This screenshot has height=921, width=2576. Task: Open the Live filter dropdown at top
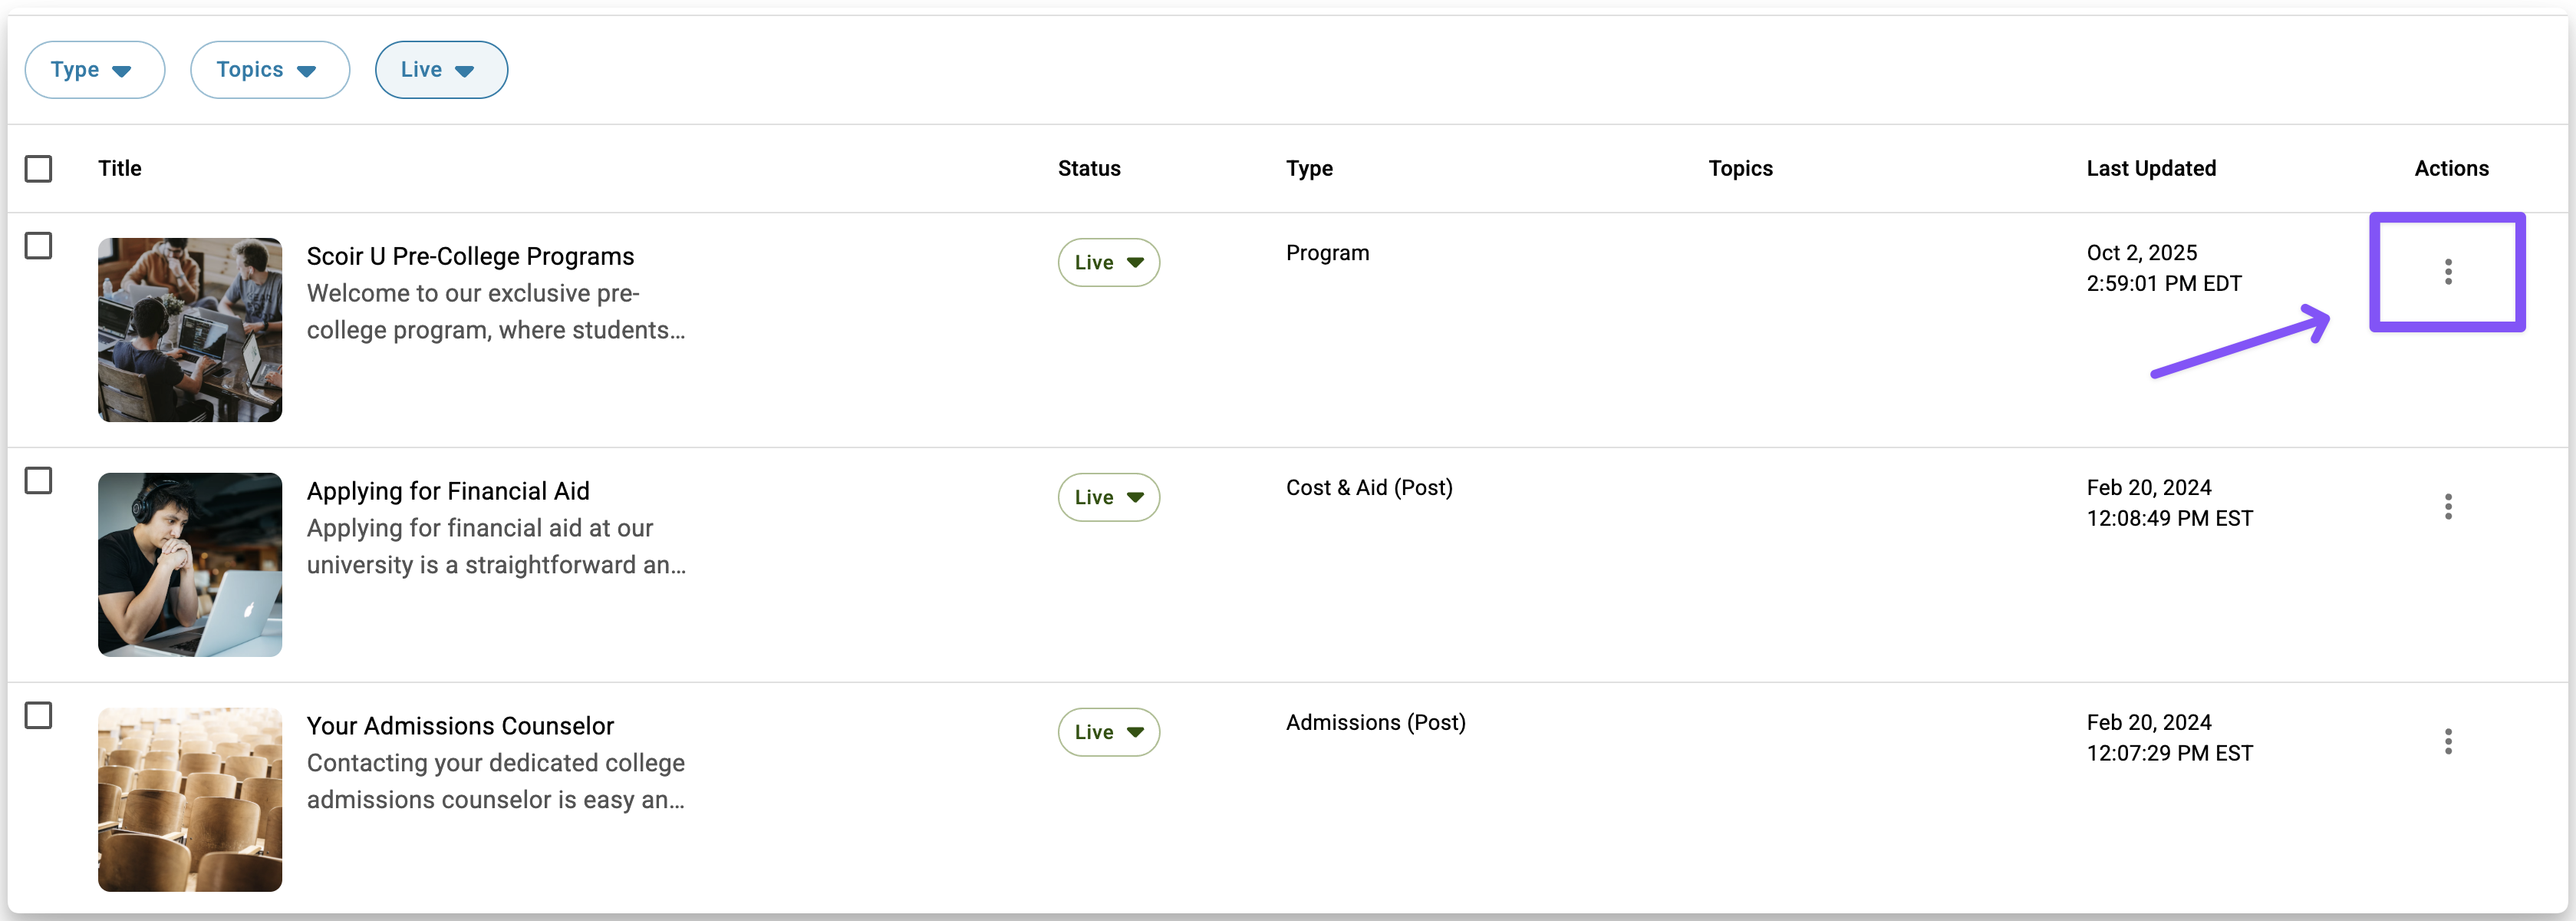(x=440, y=70)
